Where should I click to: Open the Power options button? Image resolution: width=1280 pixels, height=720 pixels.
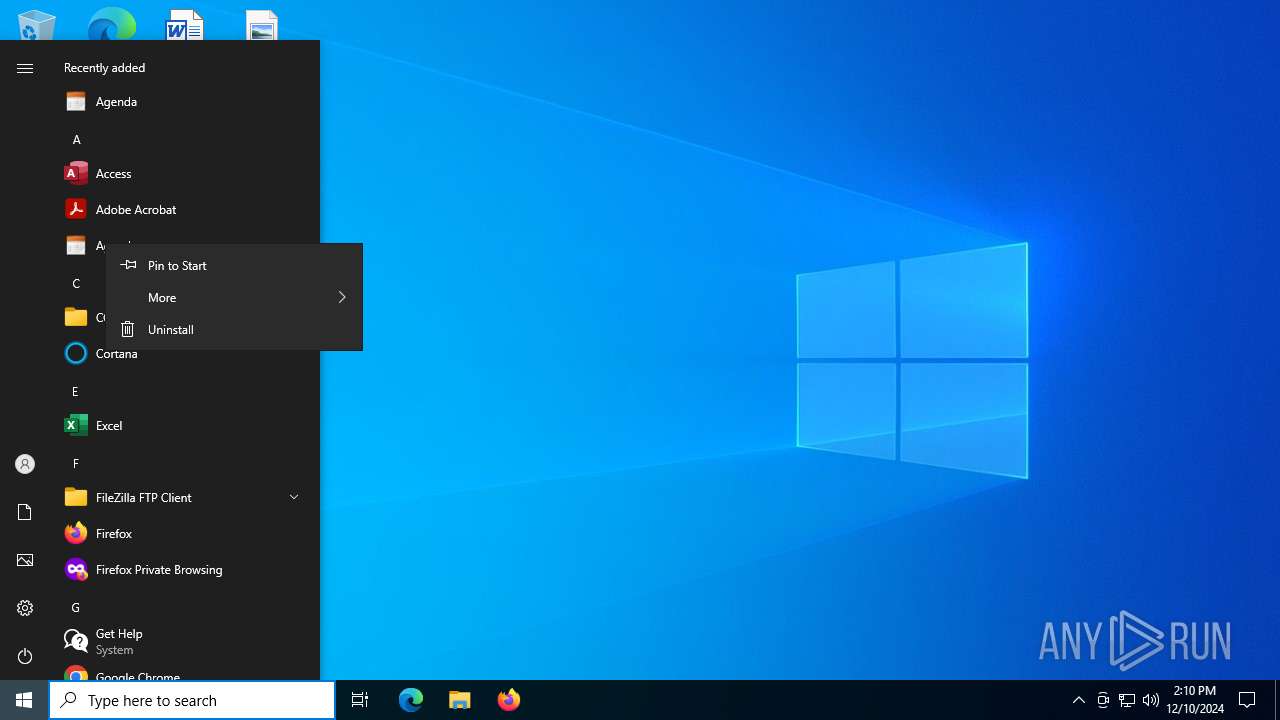click(x=25, y=656)
